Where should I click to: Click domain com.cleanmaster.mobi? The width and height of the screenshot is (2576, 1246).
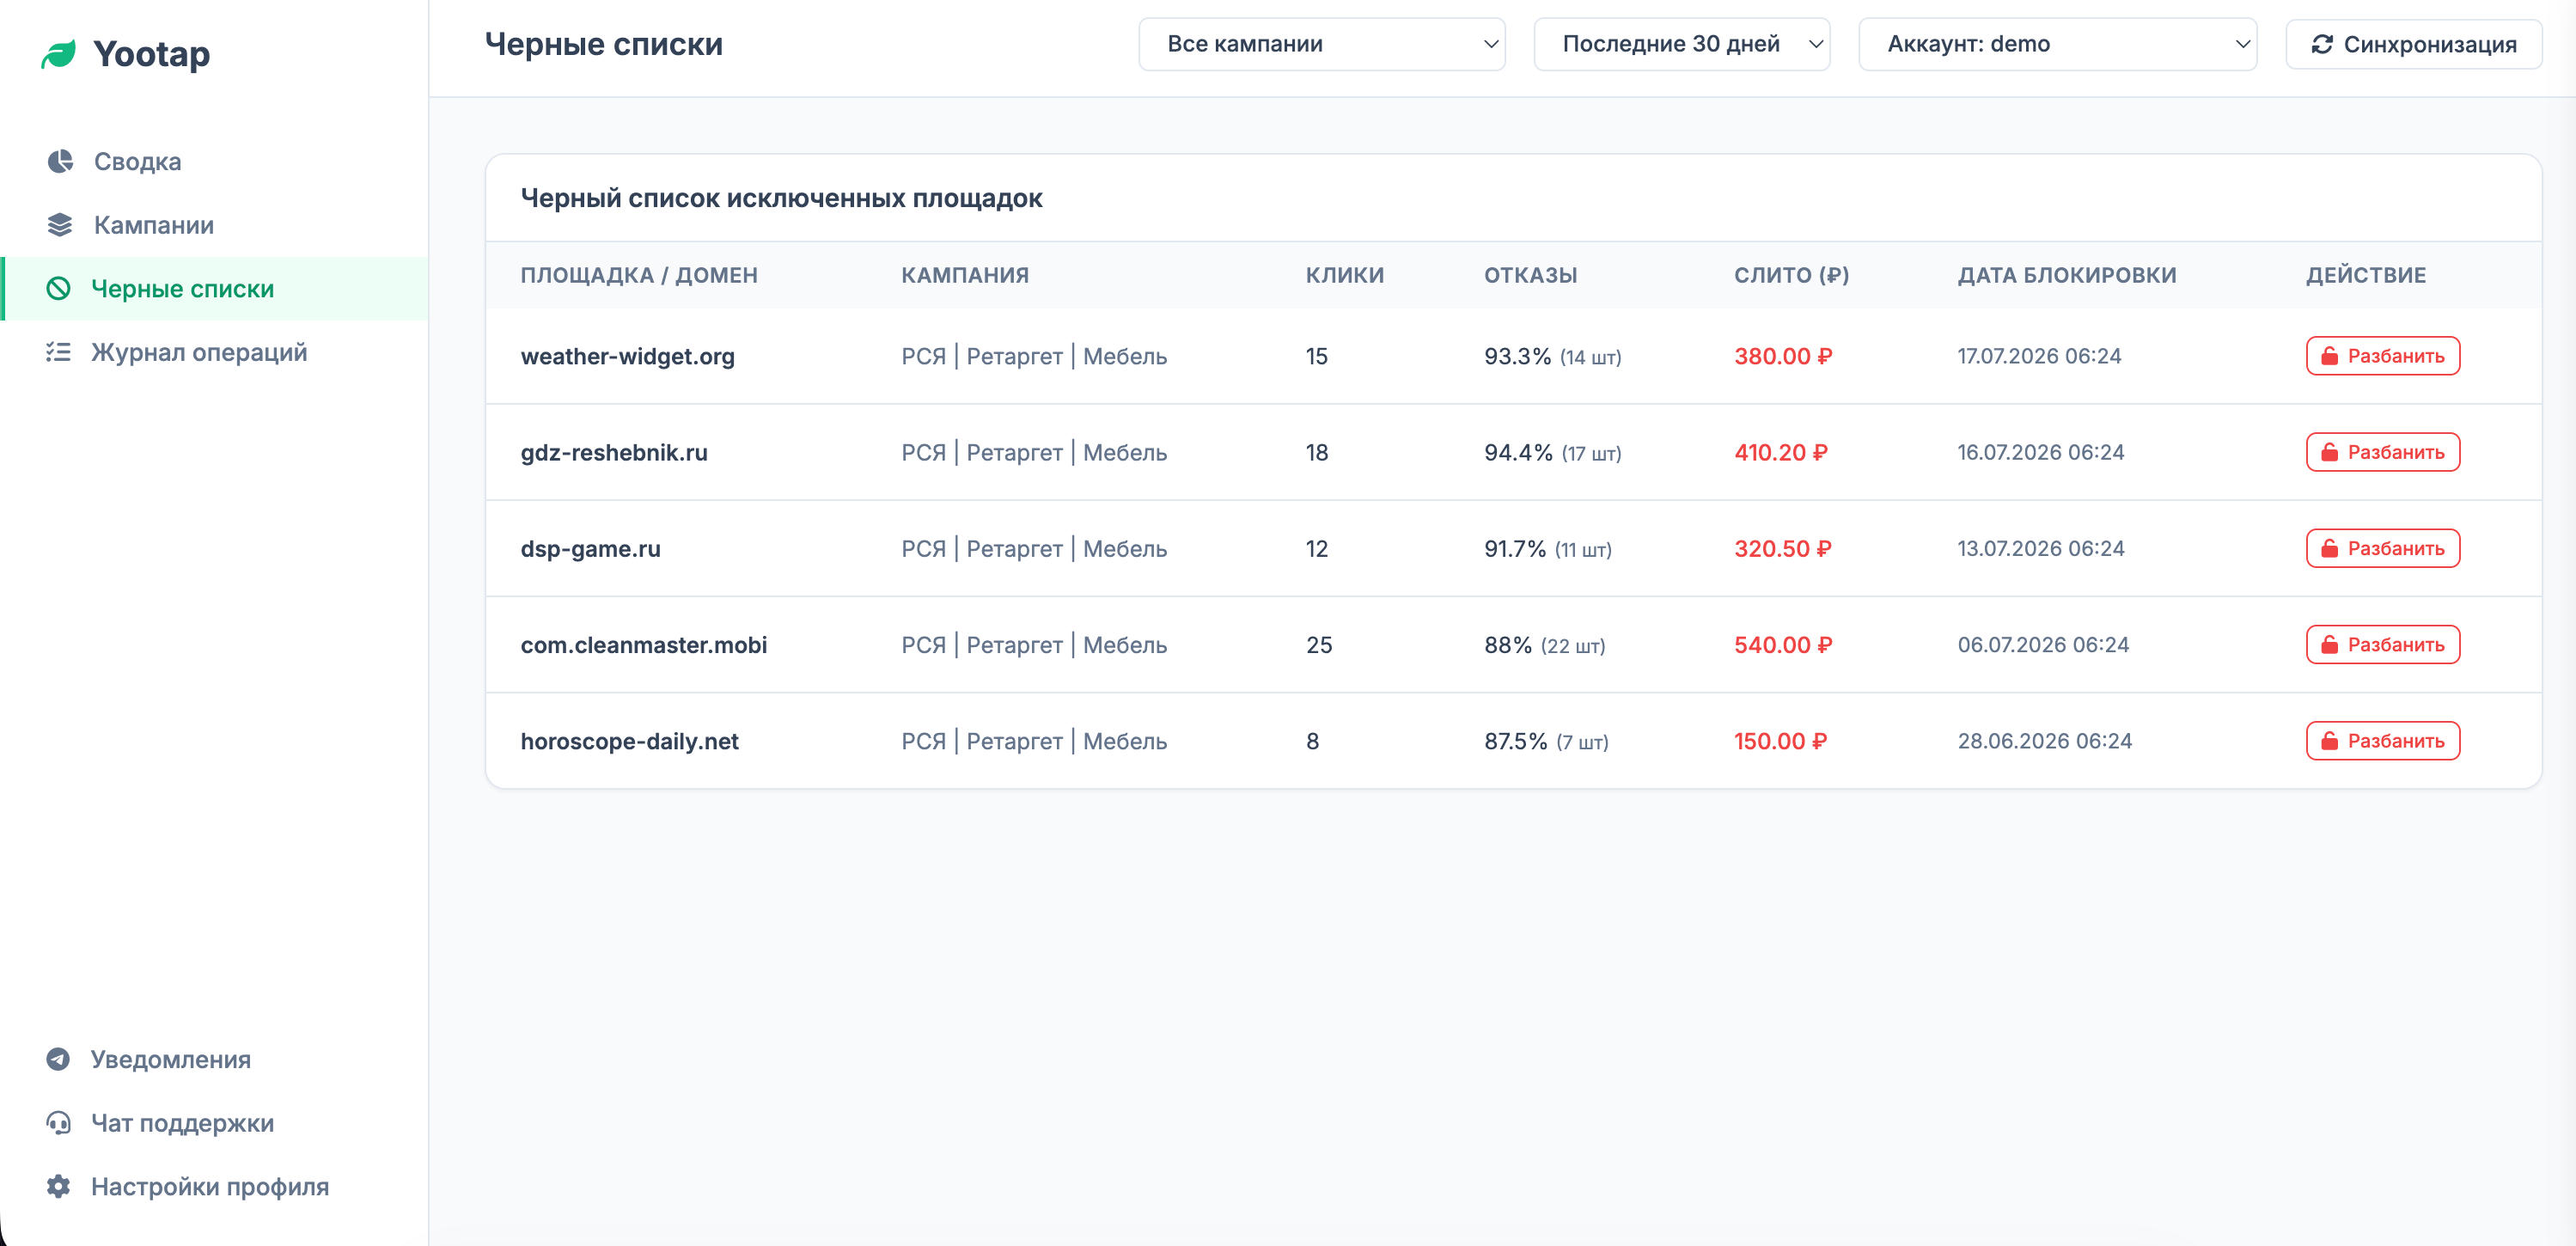[643, 645]
